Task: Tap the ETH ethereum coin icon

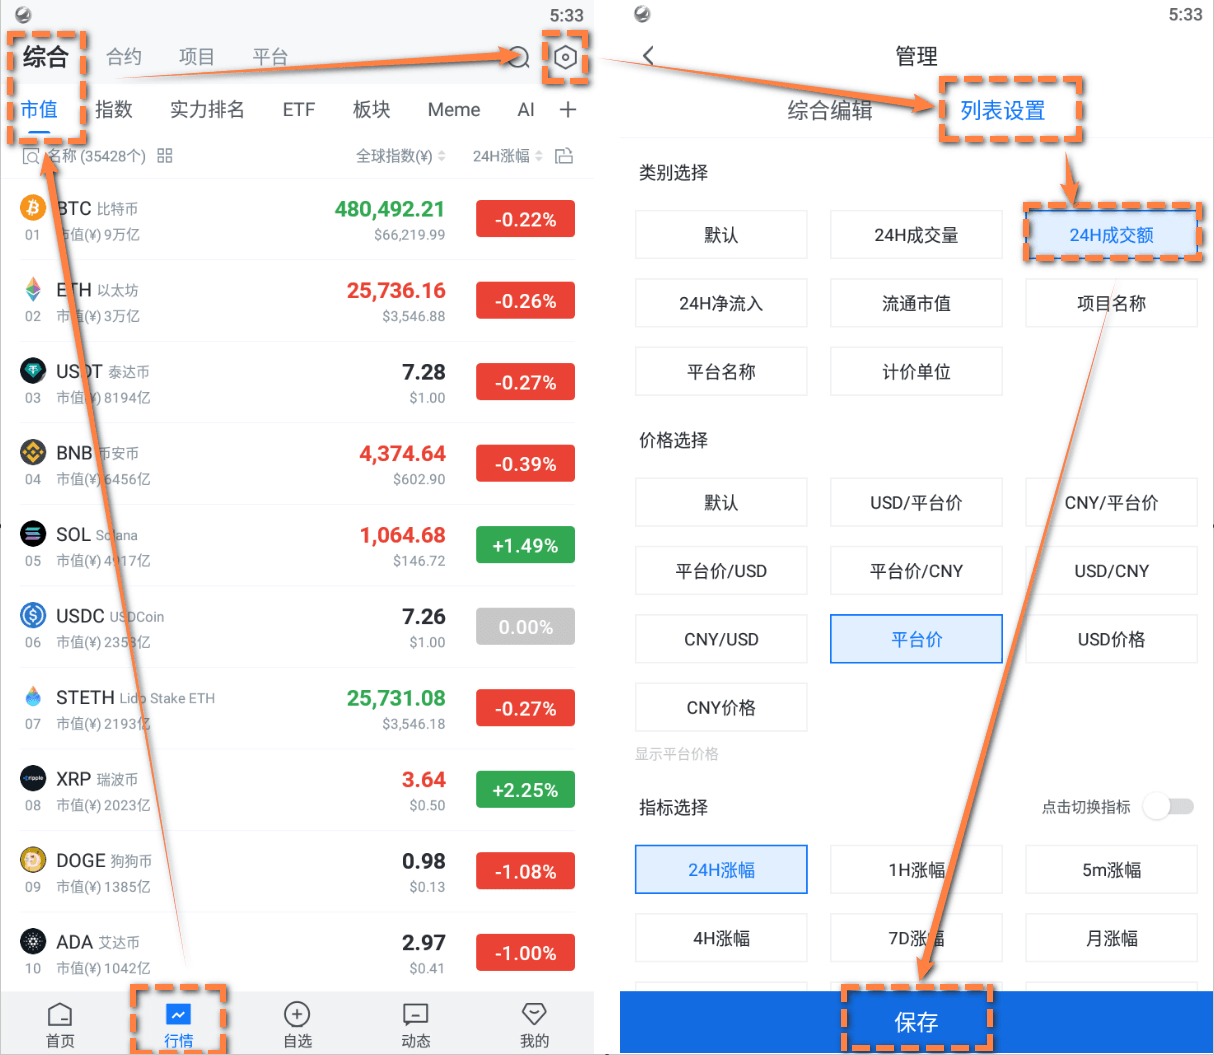Action: [x=33, y=289]
